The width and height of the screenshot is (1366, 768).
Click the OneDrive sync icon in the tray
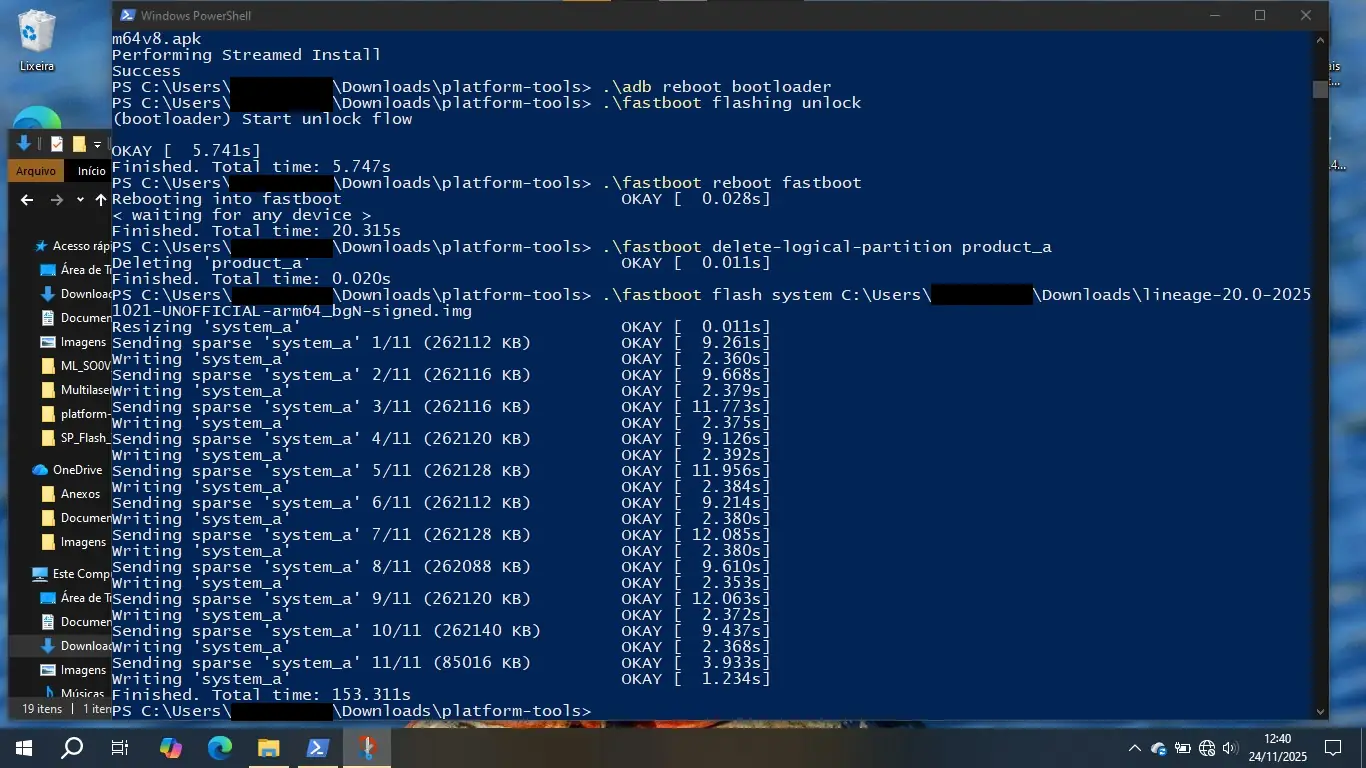click(x=1158, y=747)
